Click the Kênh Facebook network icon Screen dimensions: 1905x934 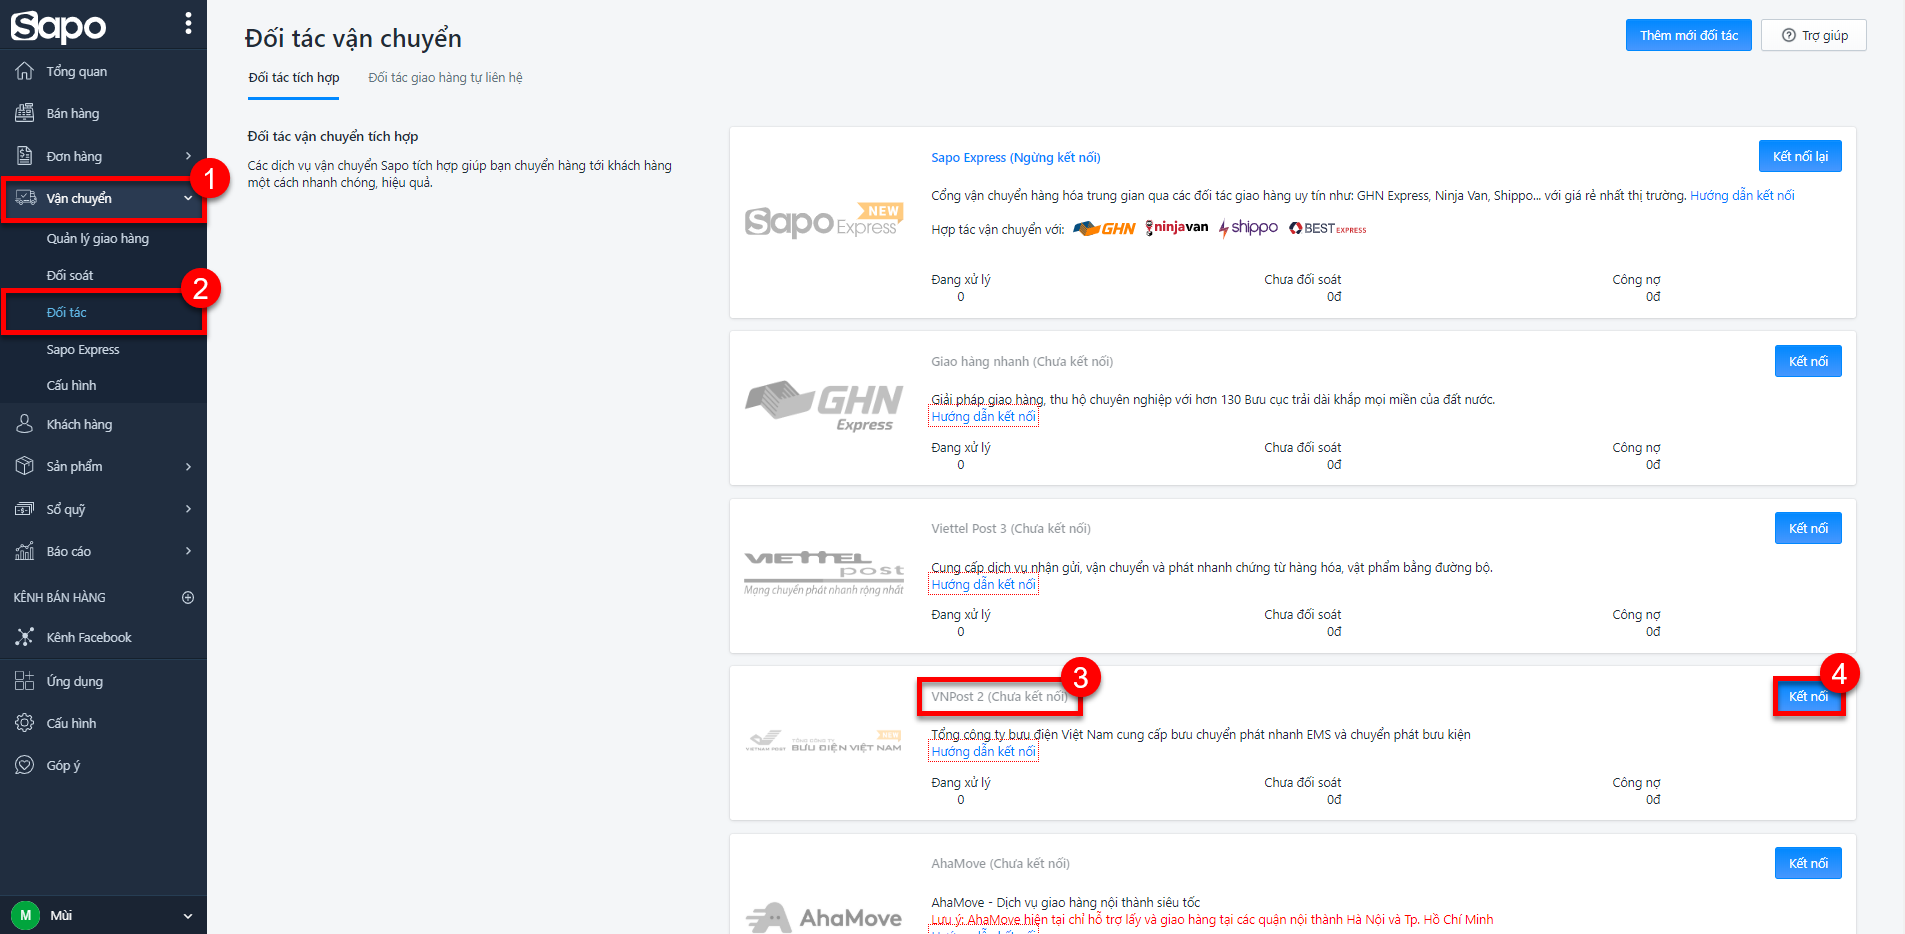[25, 637]
